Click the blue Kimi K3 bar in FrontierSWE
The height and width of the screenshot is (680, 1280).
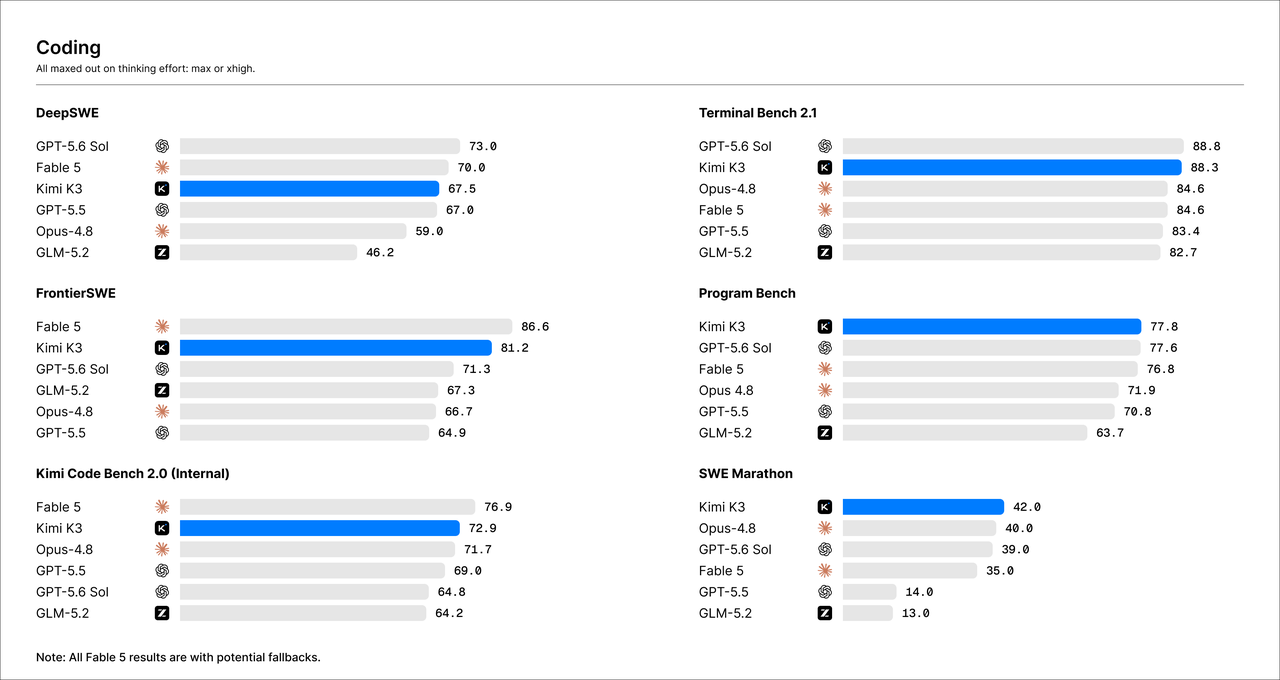click(x=336, y=348)
